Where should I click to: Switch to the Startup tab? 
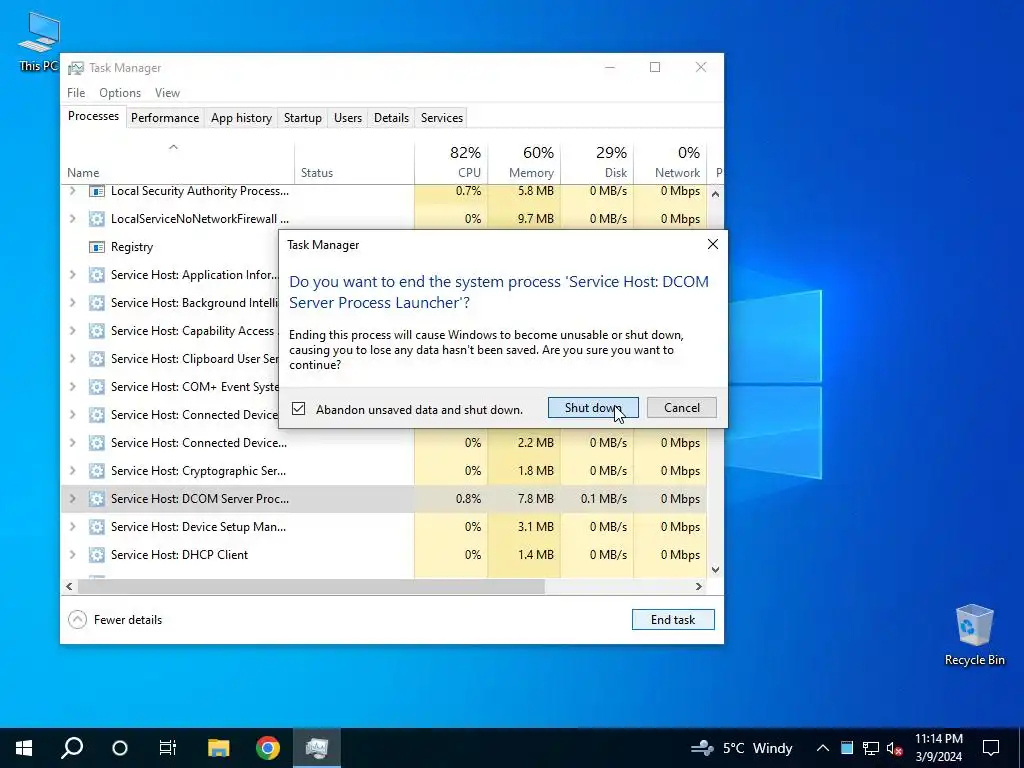302,118
